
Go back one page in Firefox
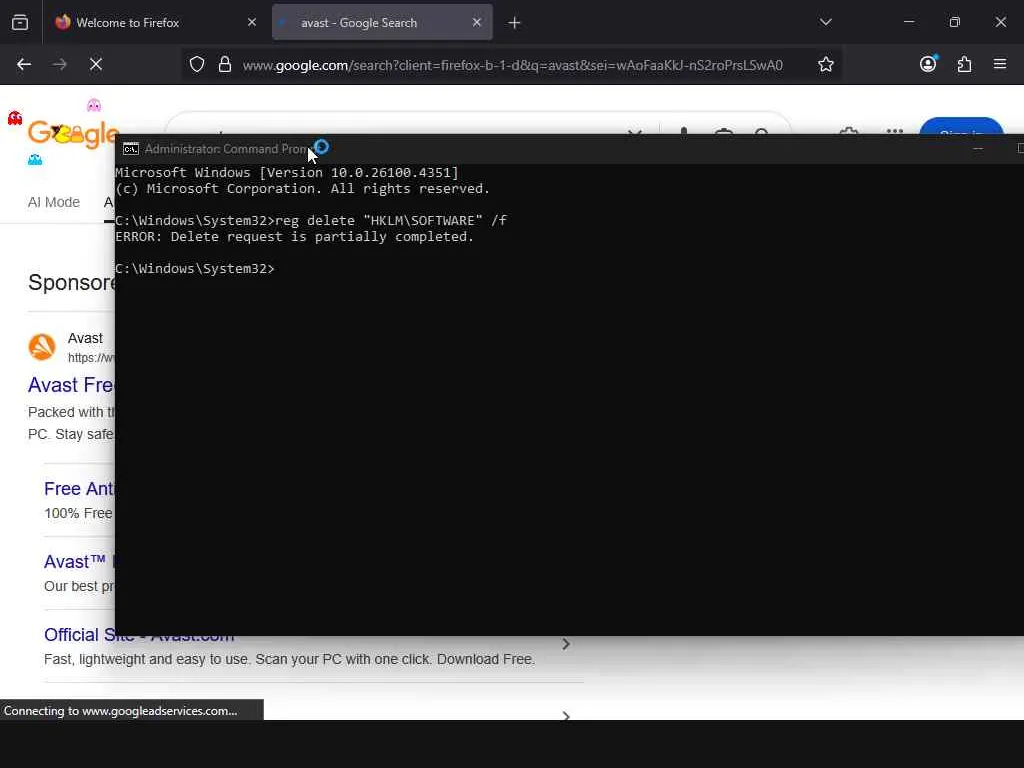[24, 64]
